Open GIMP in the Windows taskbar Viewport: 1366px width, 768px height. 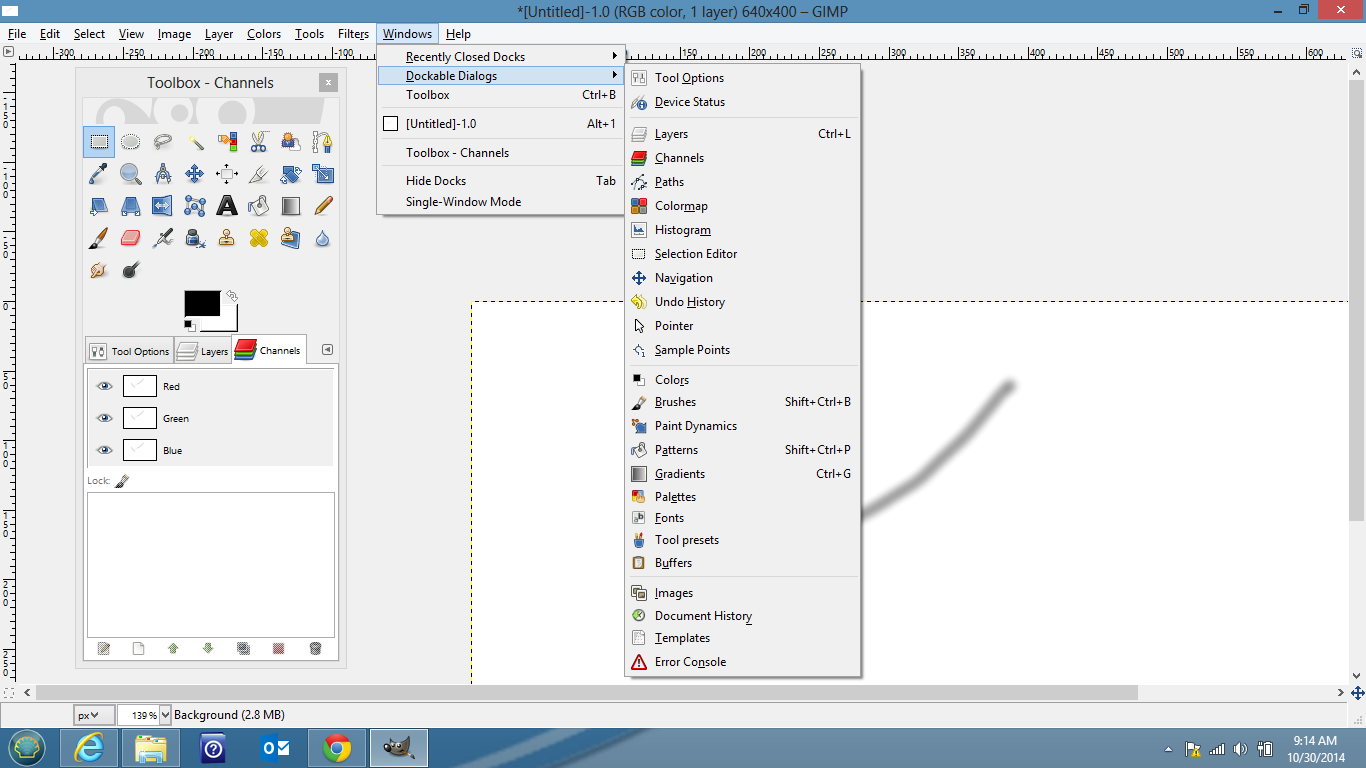[x=399, y=748]
